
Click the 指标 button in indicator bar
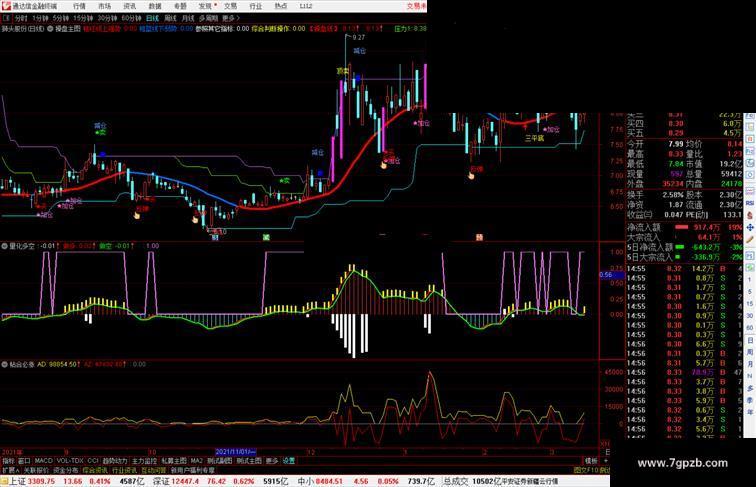pos(8,461)
